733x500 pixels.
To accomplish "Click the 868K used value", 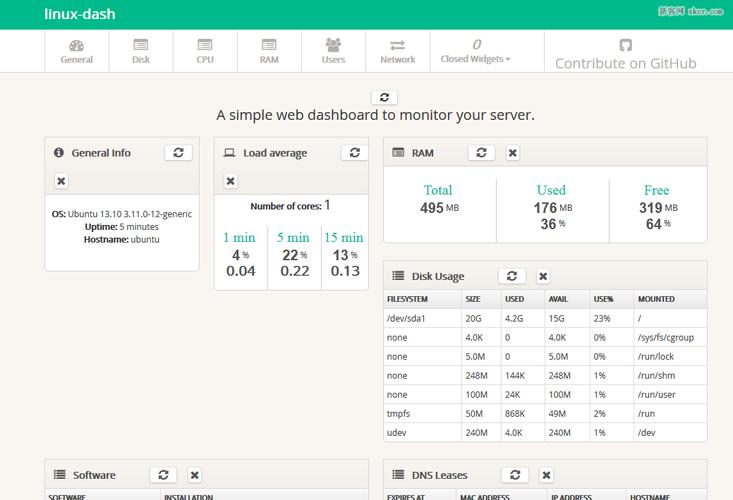I will click(515, 414).
